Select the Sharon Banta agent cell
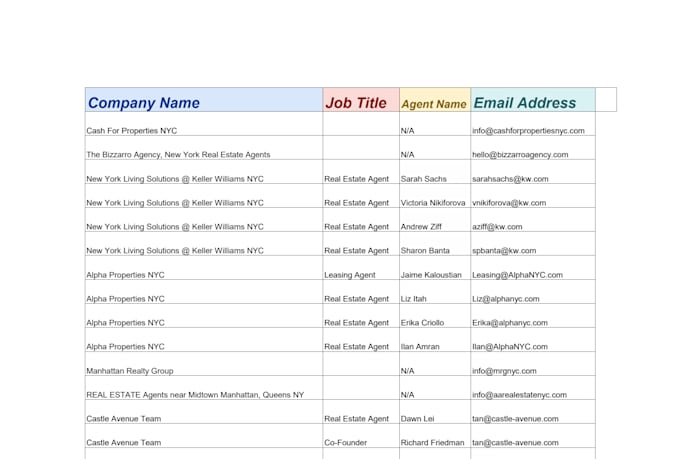The width and height of the screenshot is (680, 459). (435, 243)
